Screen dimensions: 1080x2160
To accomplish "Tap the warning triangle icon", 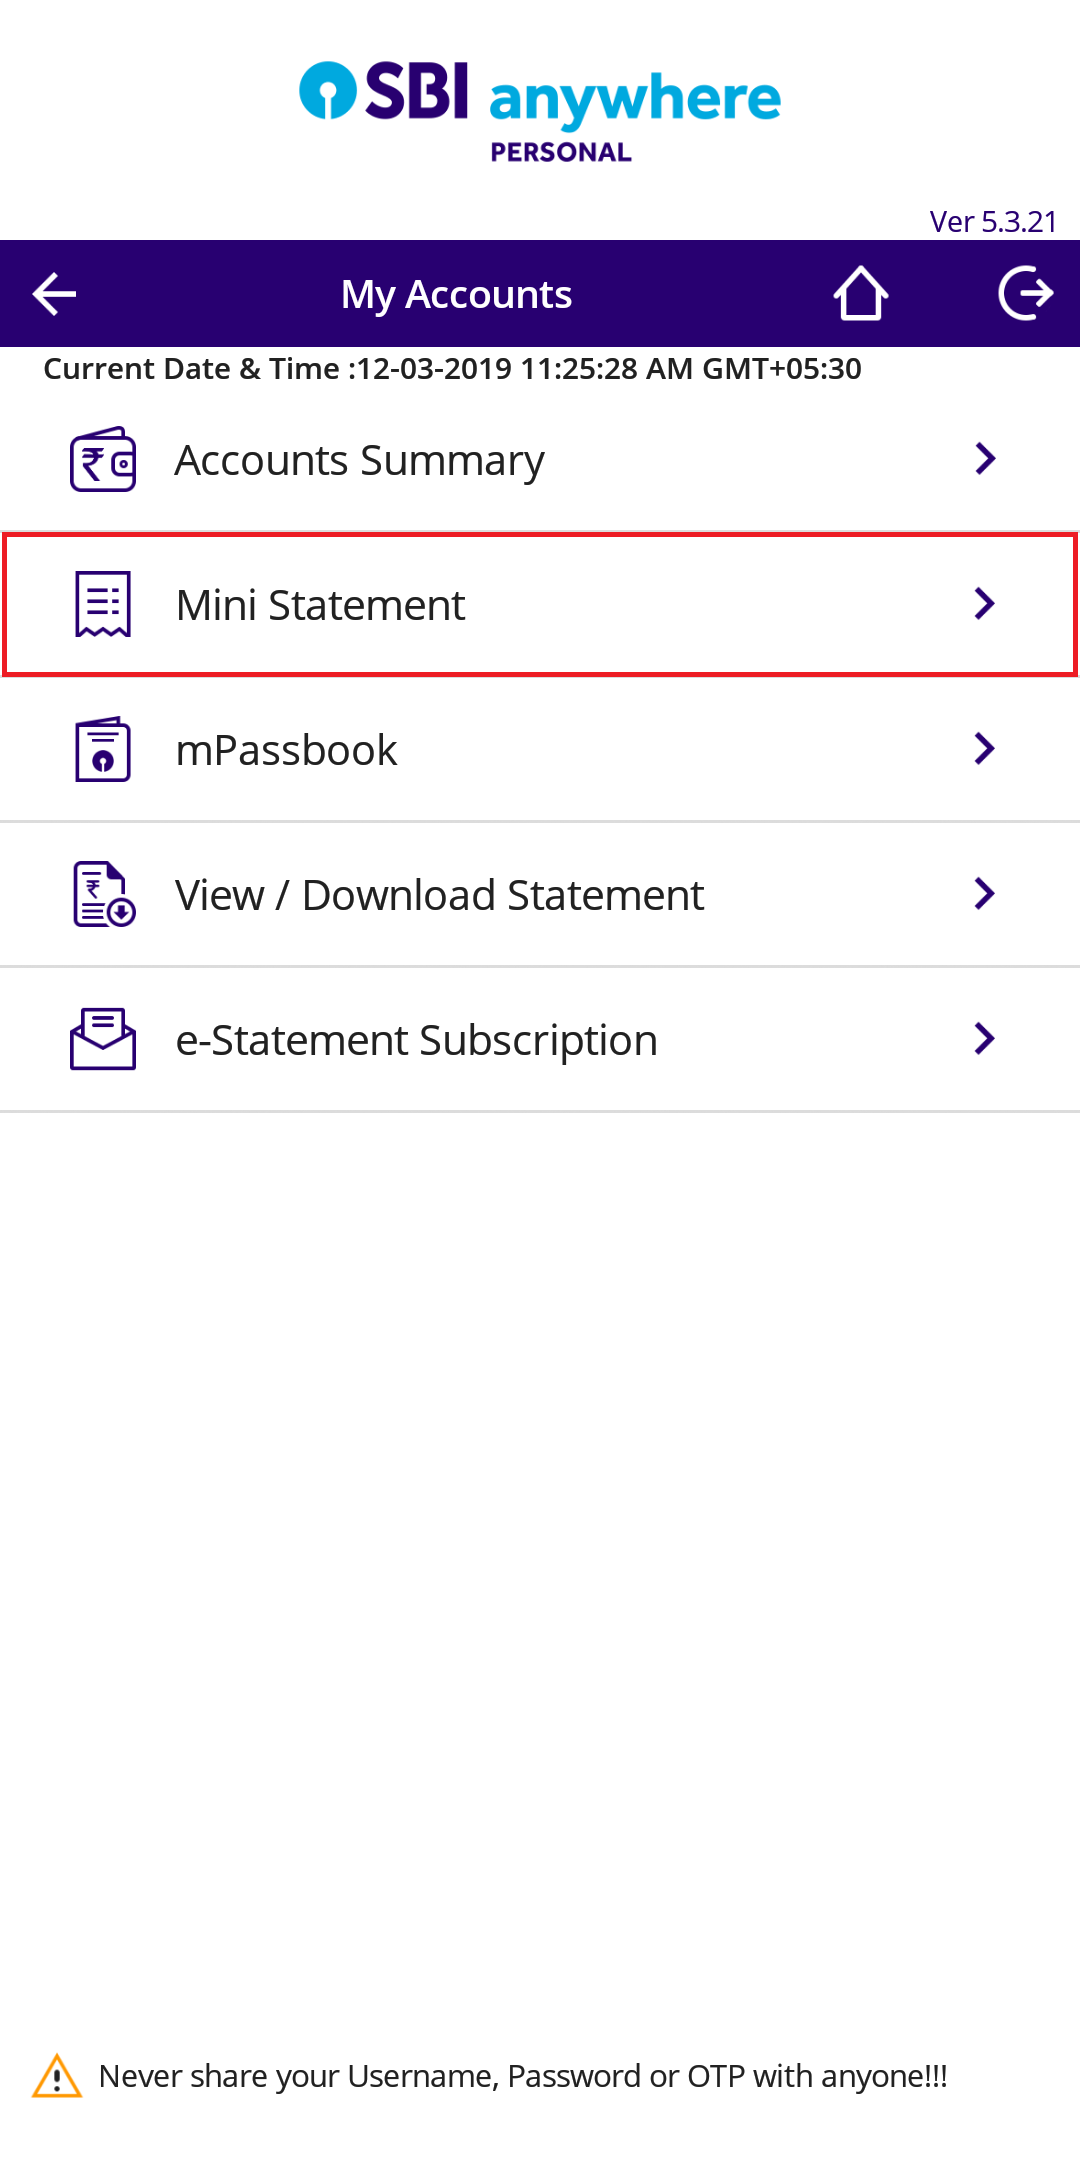I will point(57,2076).
